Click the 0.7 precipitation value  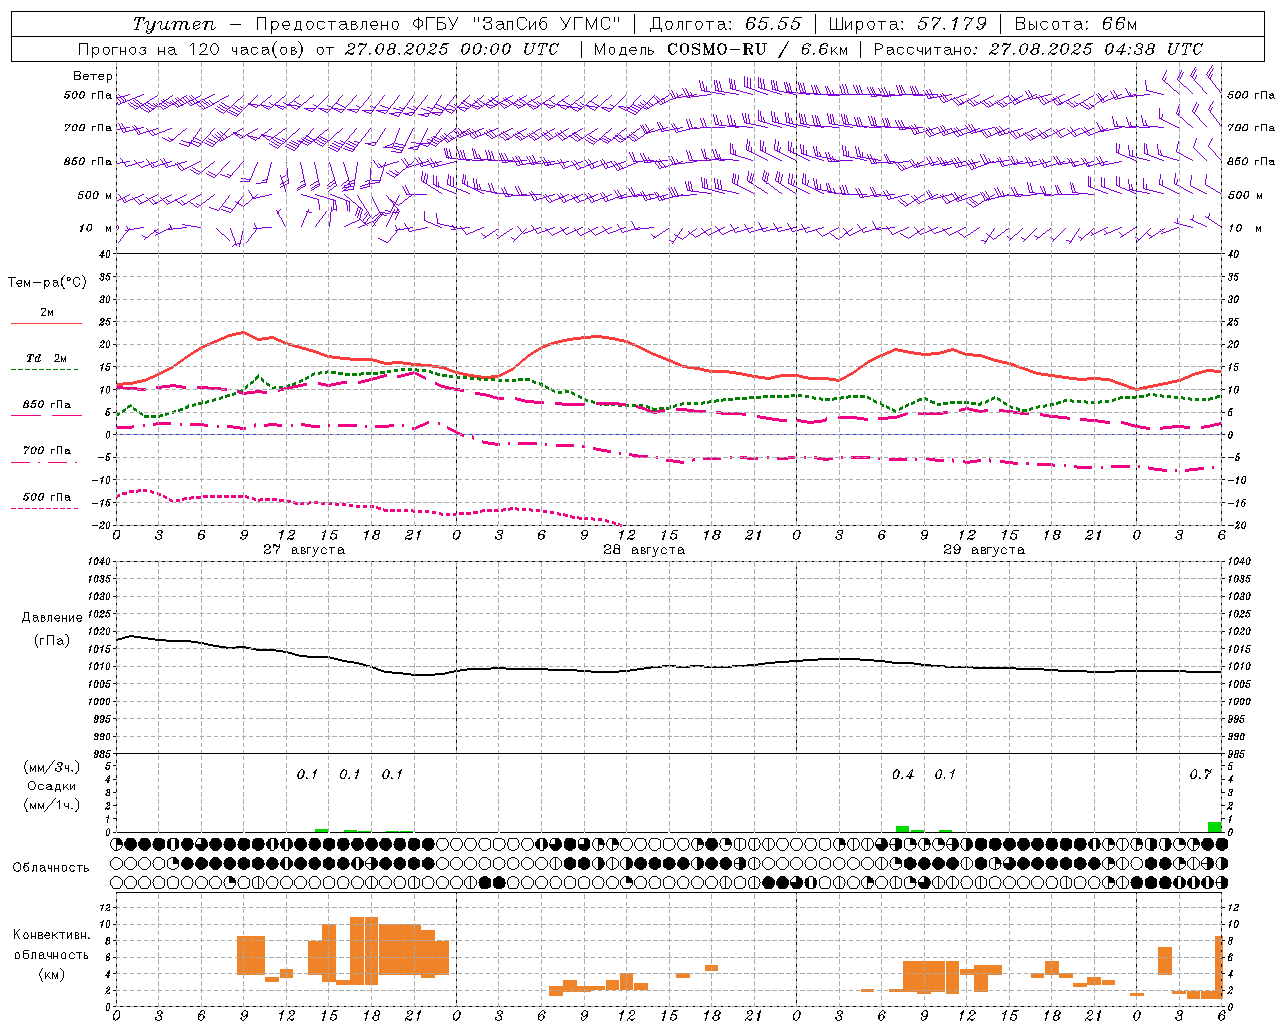1201,775
